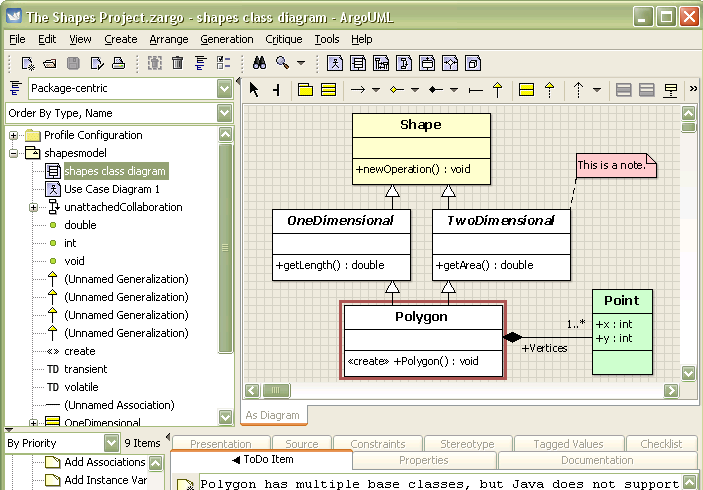Switch to the Stereotype tab
The image size is (703, 490).
(x=467, y=443)
